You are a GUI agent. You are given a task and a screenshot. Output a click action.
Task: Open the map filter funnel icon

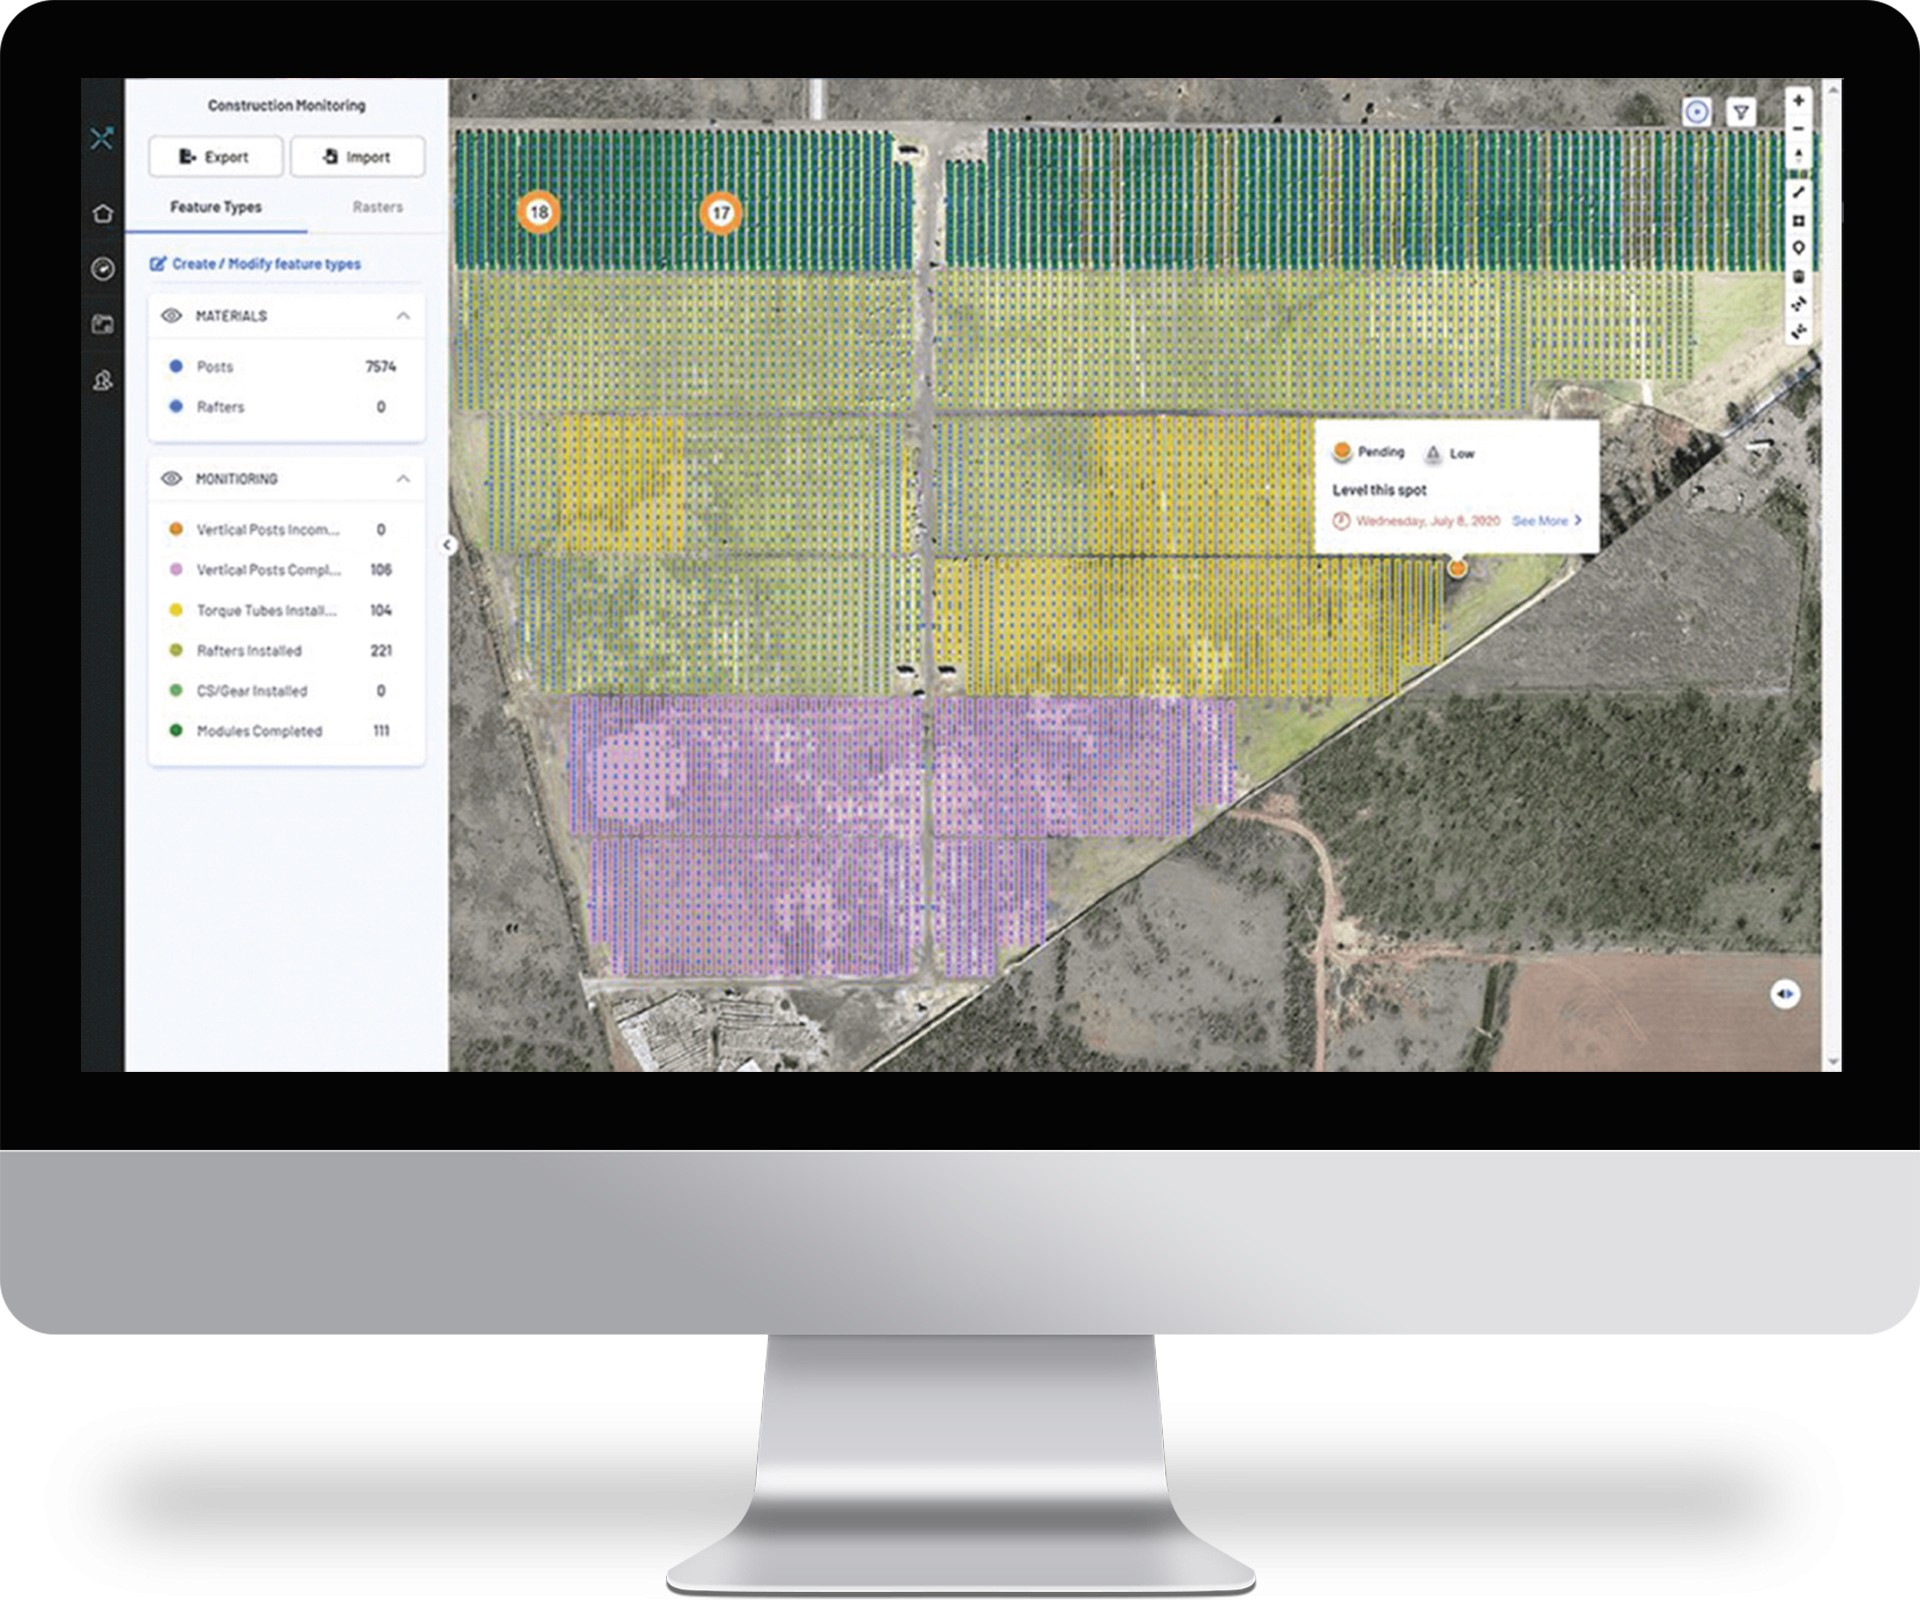(x=1741, y=112)
